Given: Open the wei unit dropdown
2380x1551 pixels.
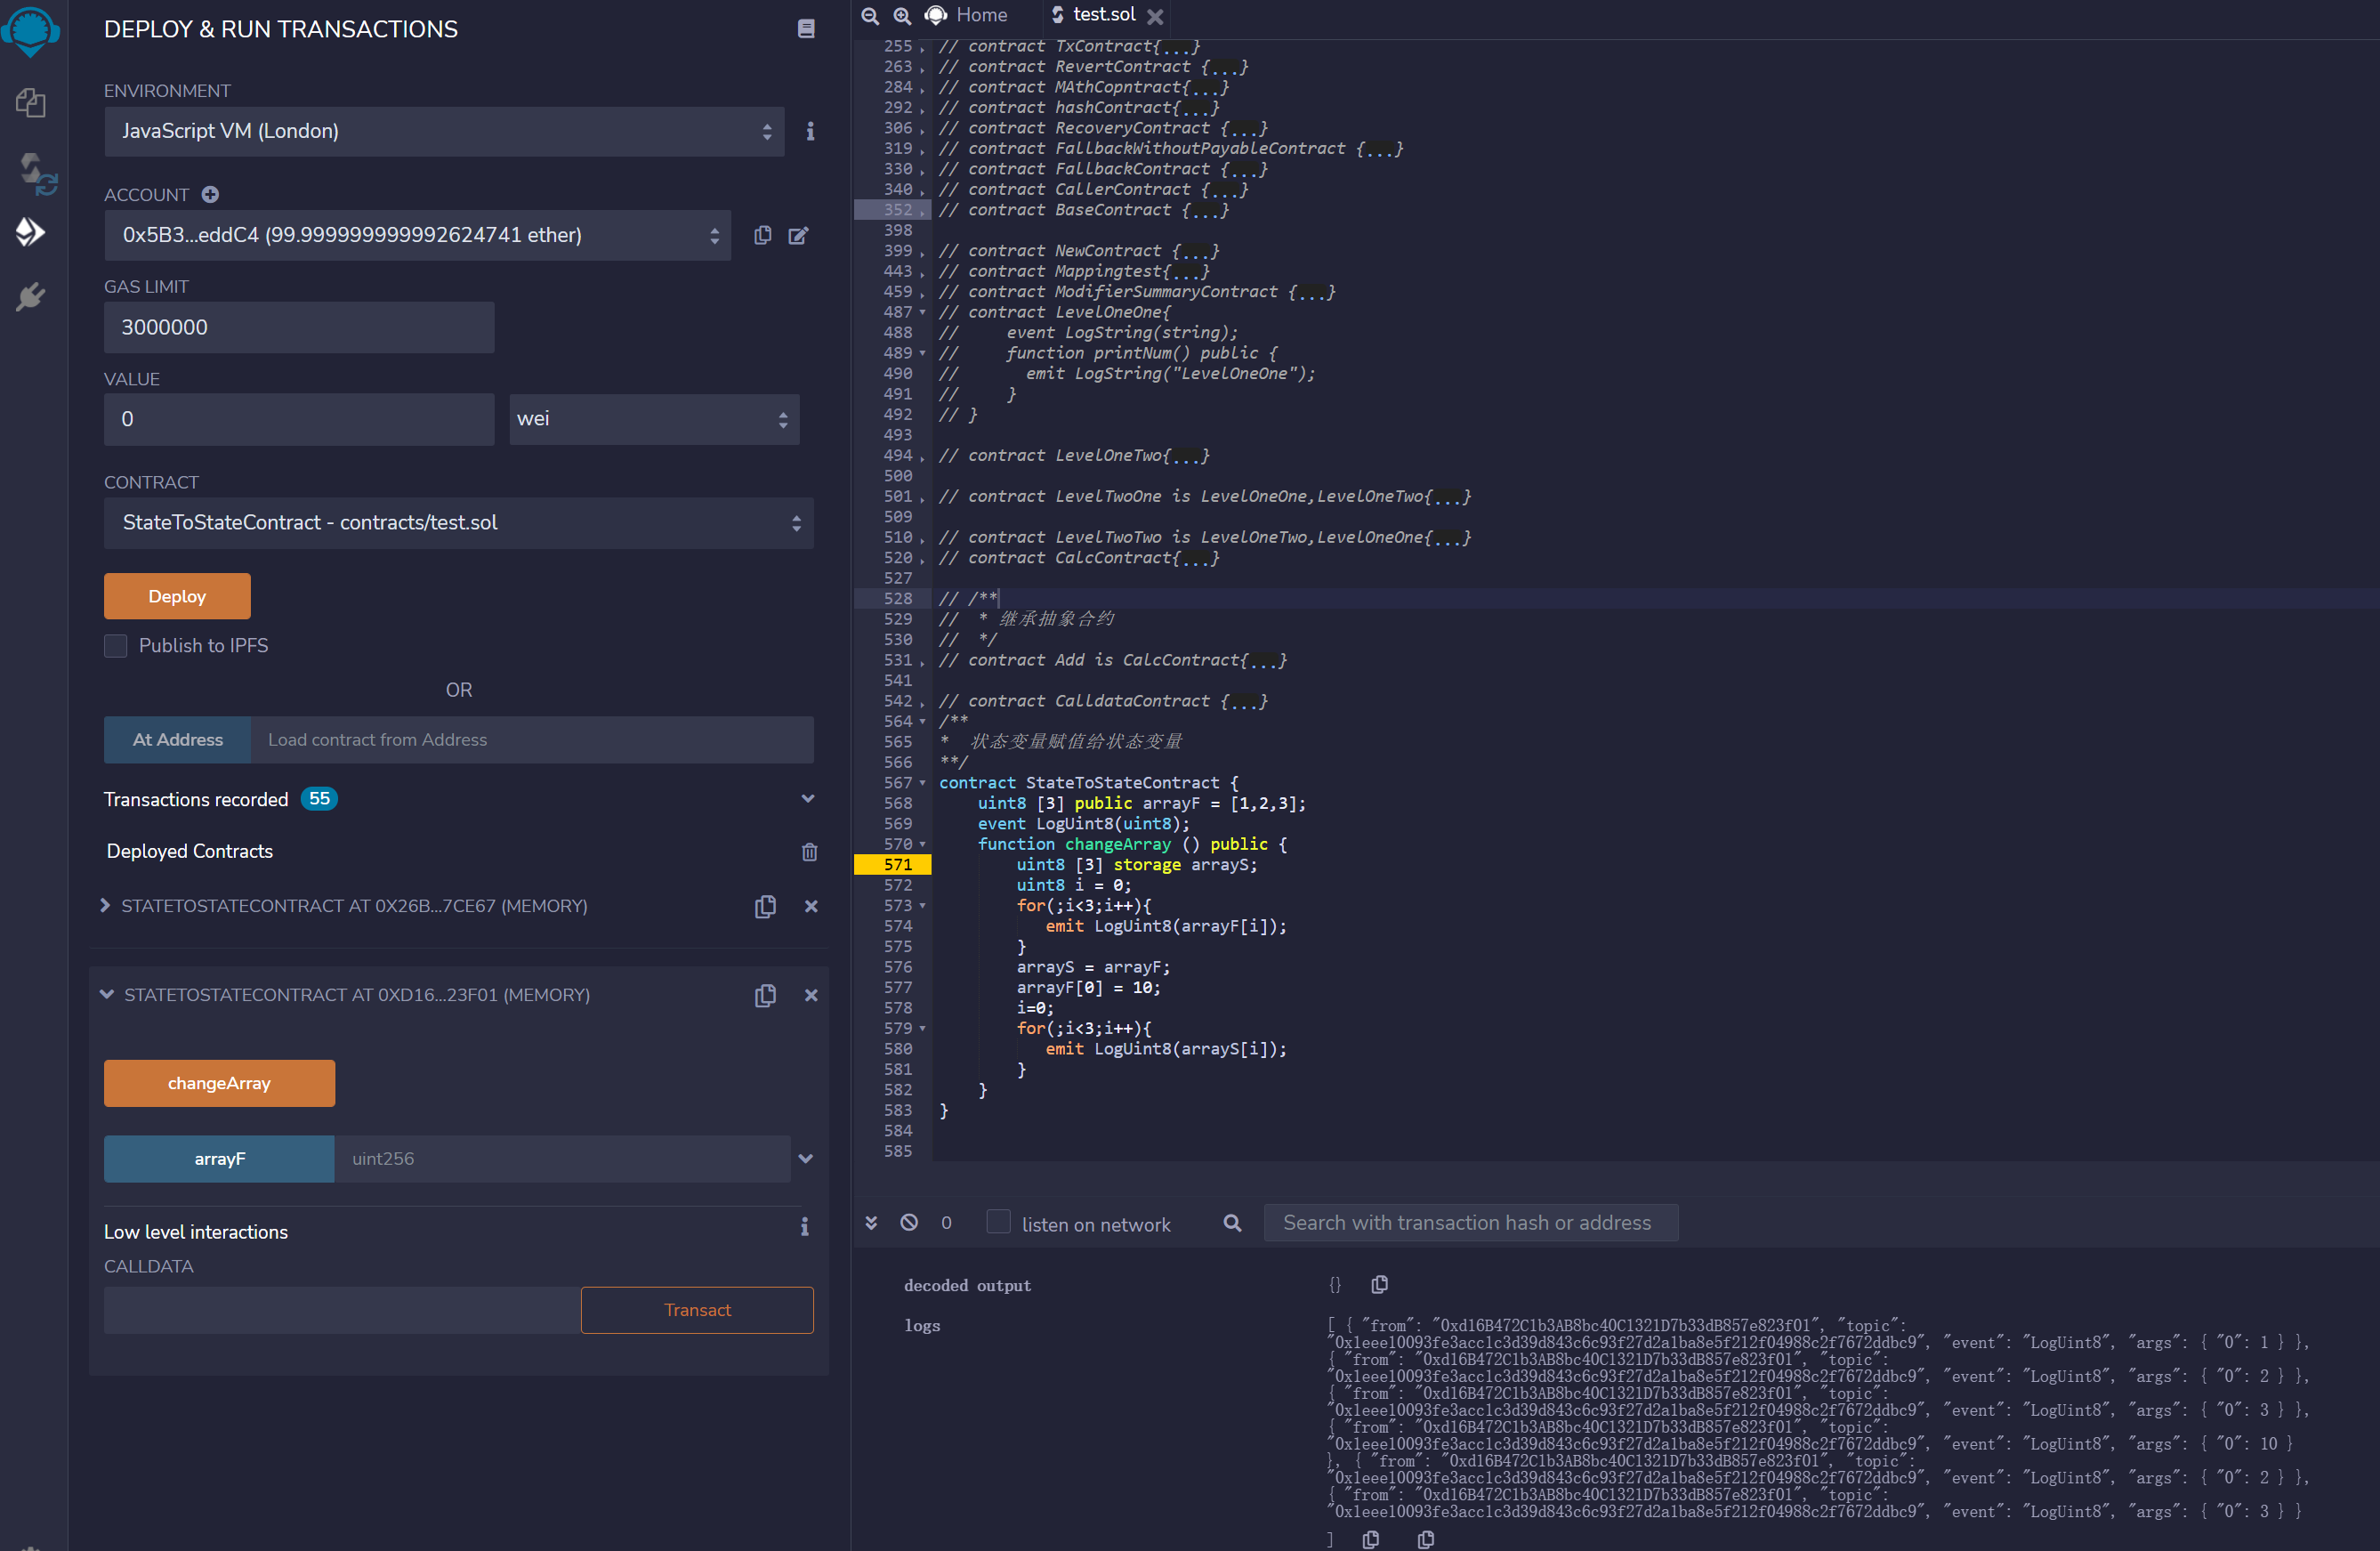Looking at the screenshot, I should tap(653, 419).
